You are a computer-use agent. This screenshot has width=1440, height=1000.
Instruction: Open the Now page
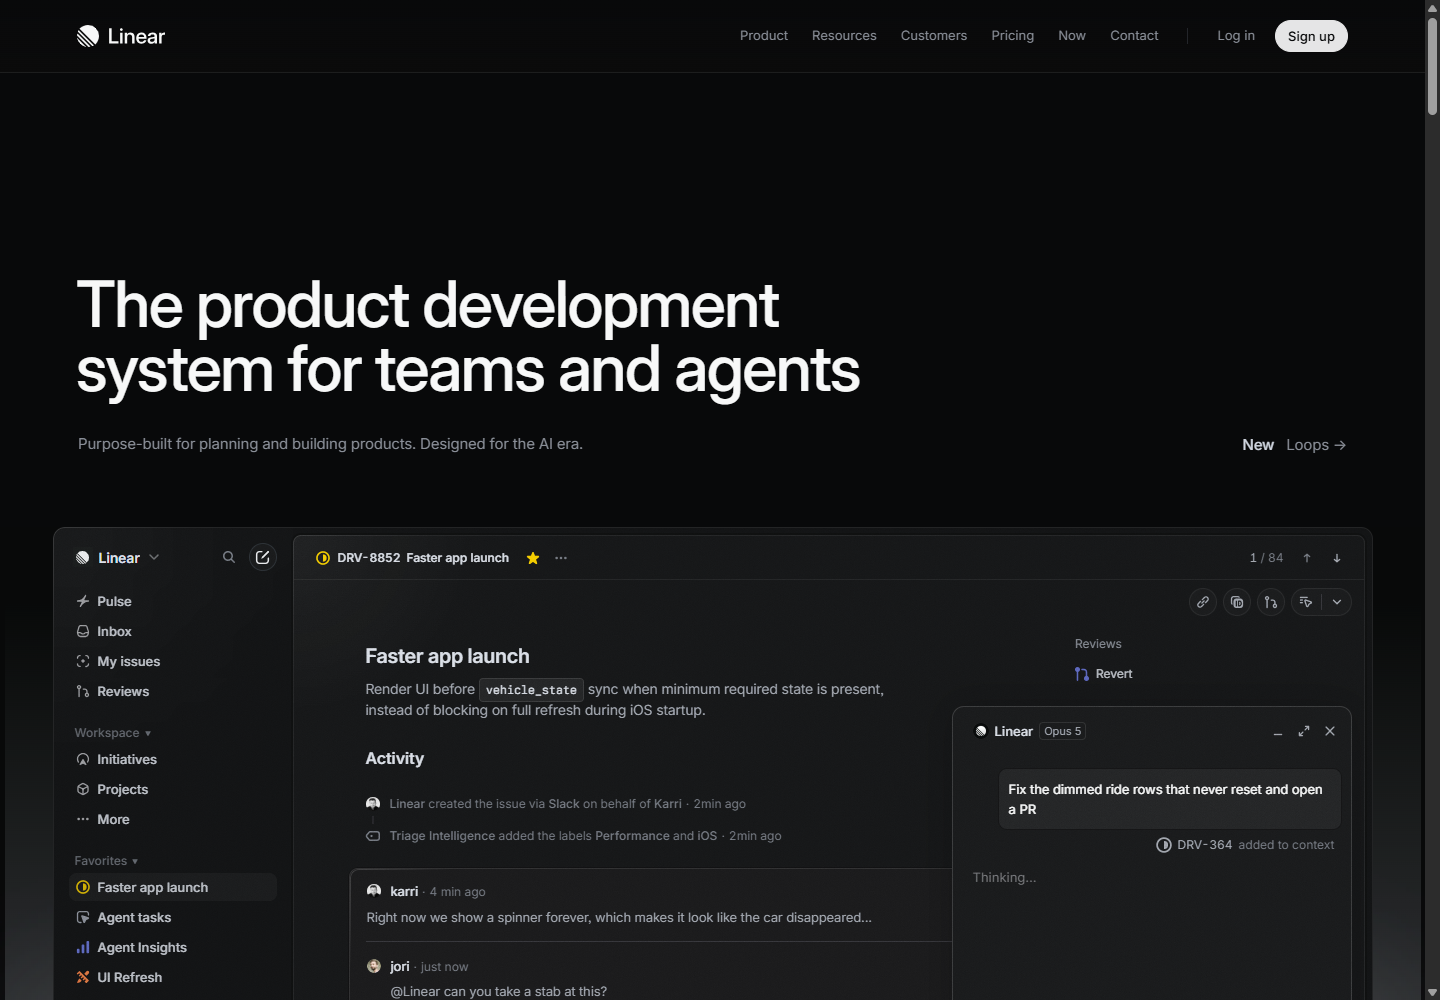[x=1072, y=36]
